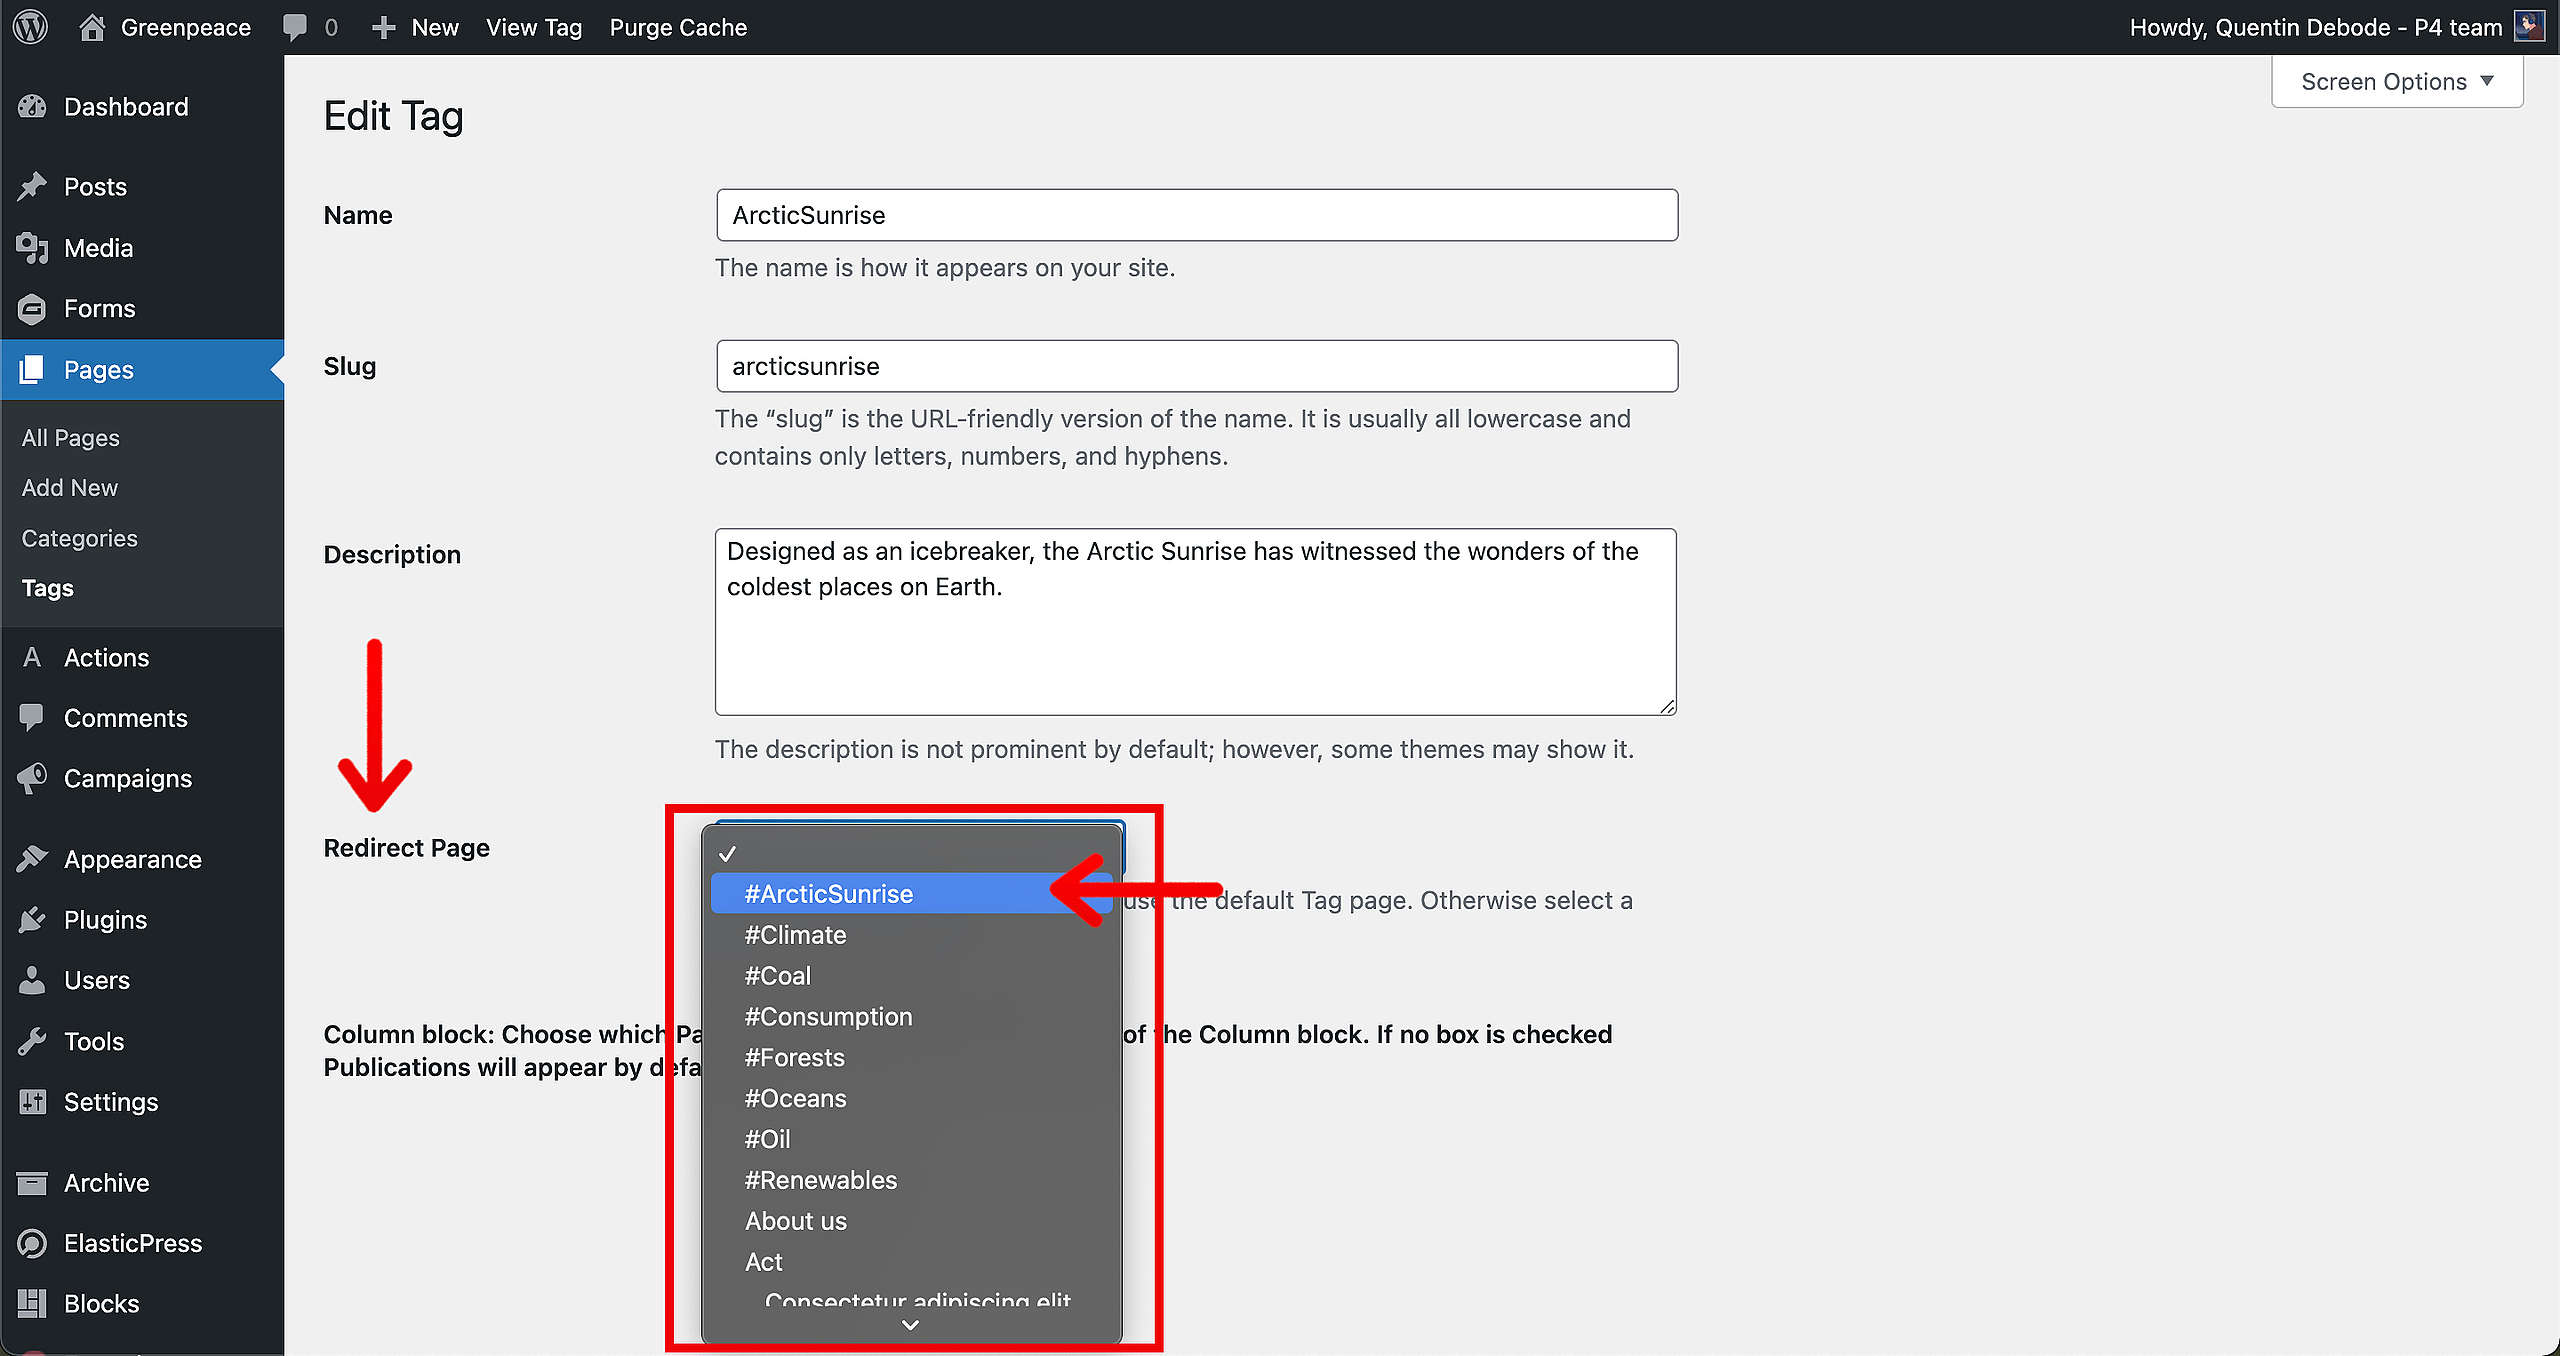
Task: Click the Archive box icon
Action: [32, 1183]
